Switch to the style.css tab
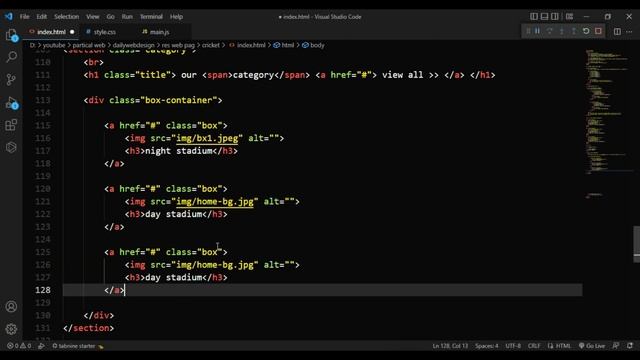Screen dimensions: 640x360 [x=104, y=32]
